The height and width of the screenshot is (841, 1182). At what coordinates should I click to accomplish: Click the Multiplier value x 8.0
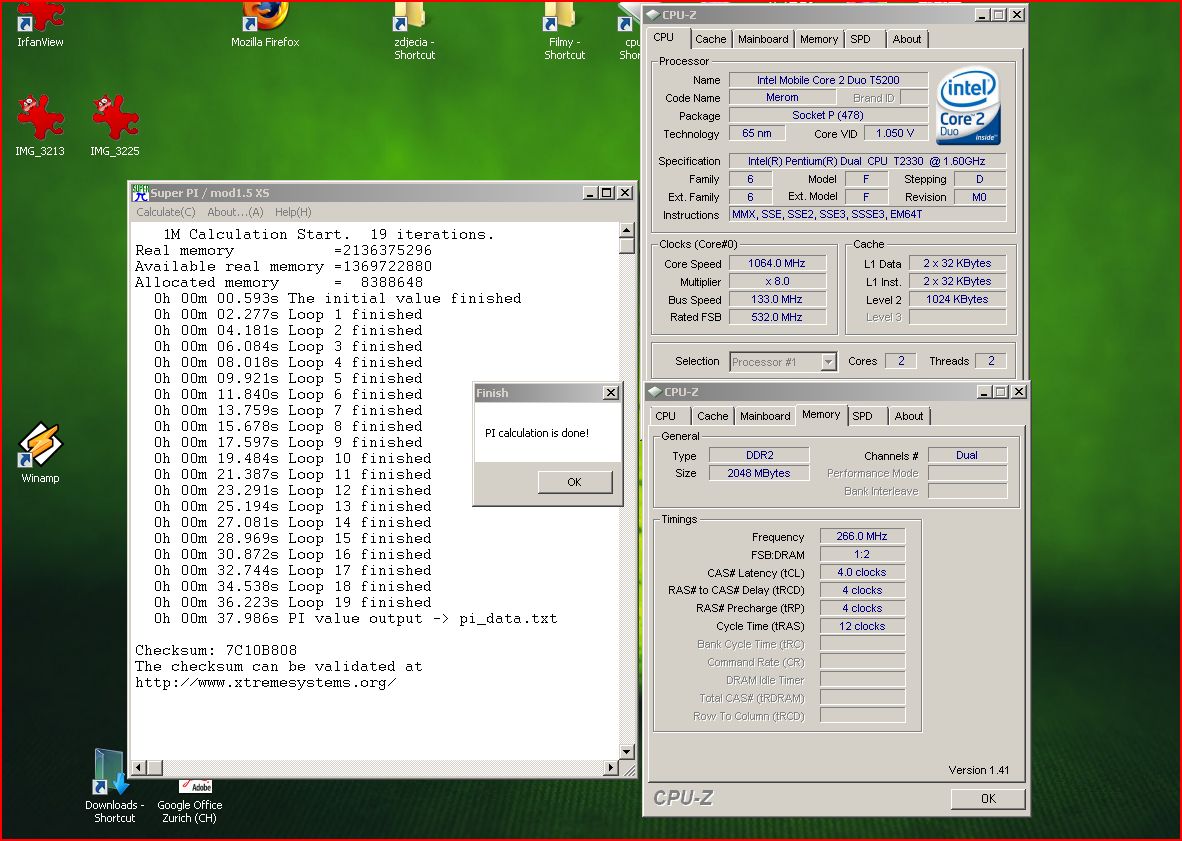click(x=776, y=281)
